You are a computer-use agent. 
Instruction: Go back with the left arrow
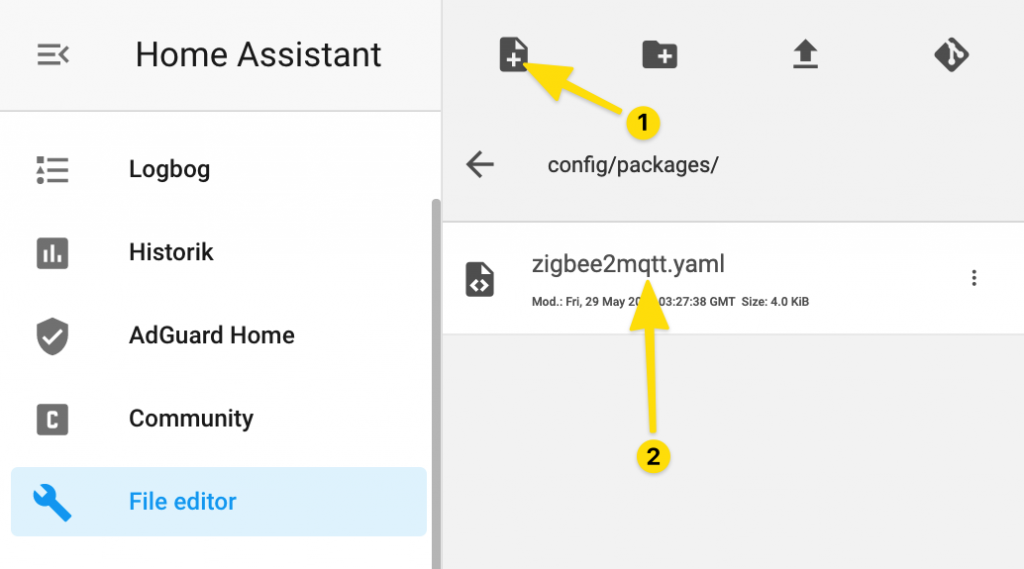point(480,164)
